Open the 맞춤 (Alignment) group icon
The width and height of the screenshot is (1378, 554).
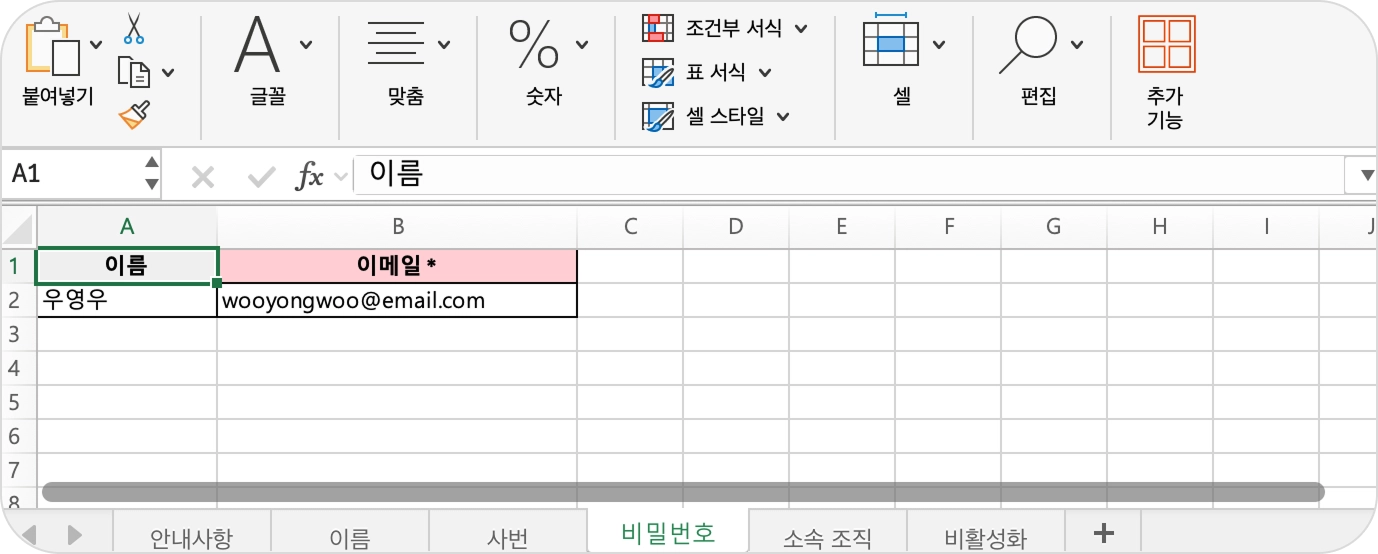[x=396, y=46]
